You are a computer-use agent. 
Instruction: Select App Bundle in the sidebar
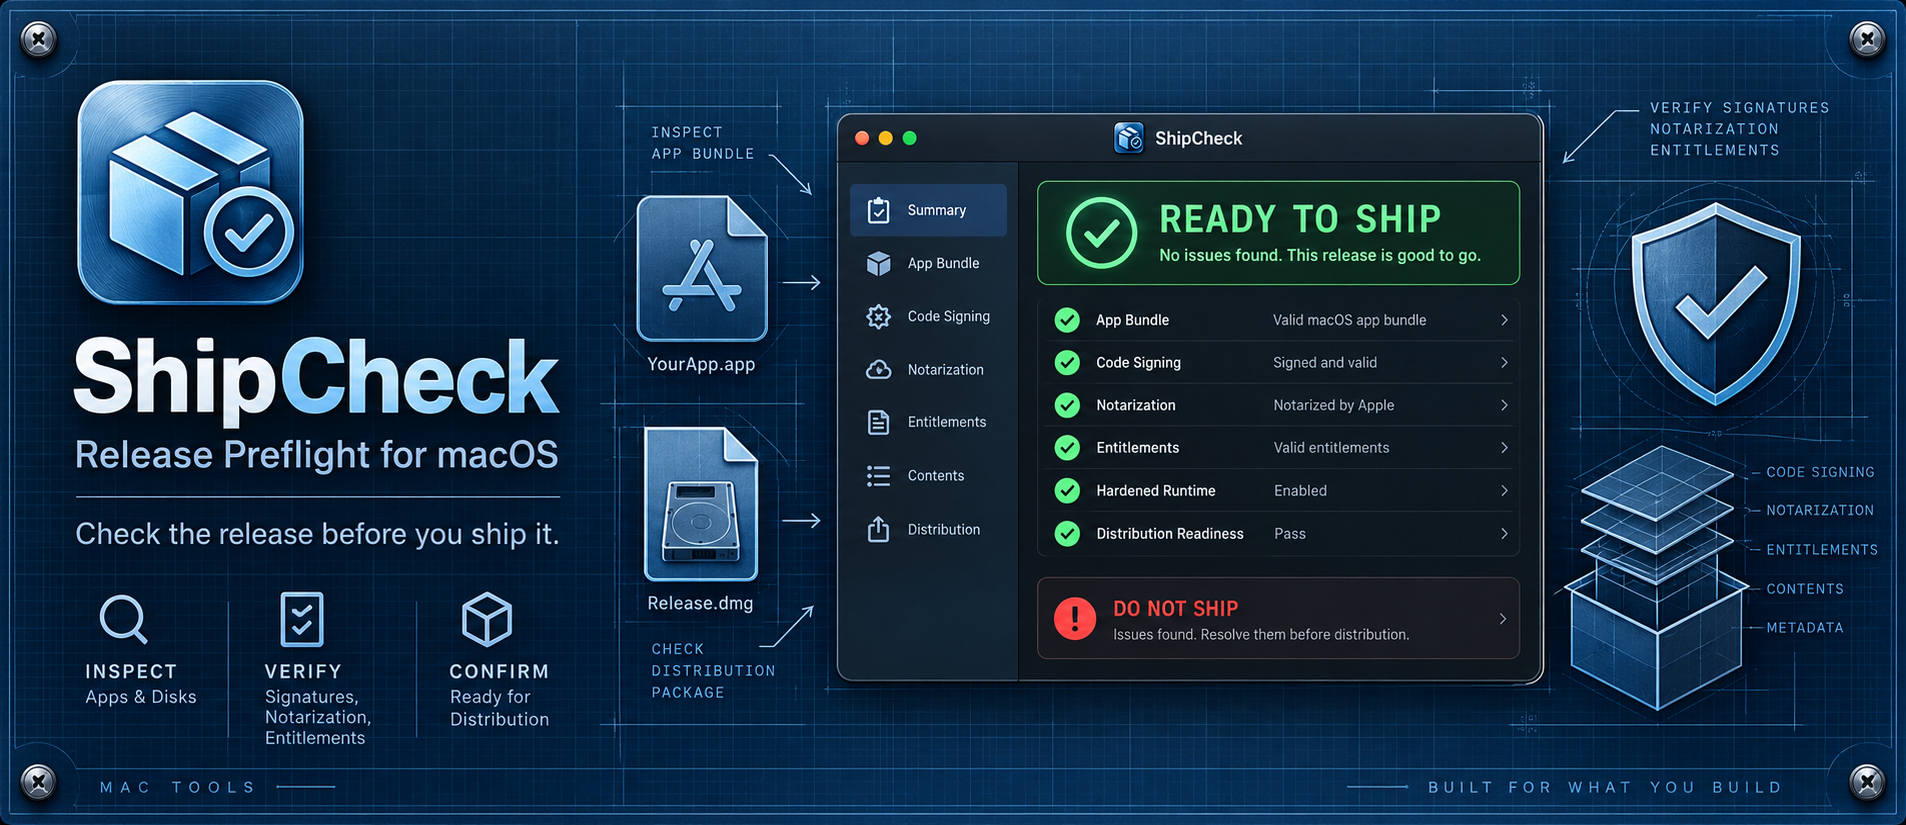click(928, 263)
